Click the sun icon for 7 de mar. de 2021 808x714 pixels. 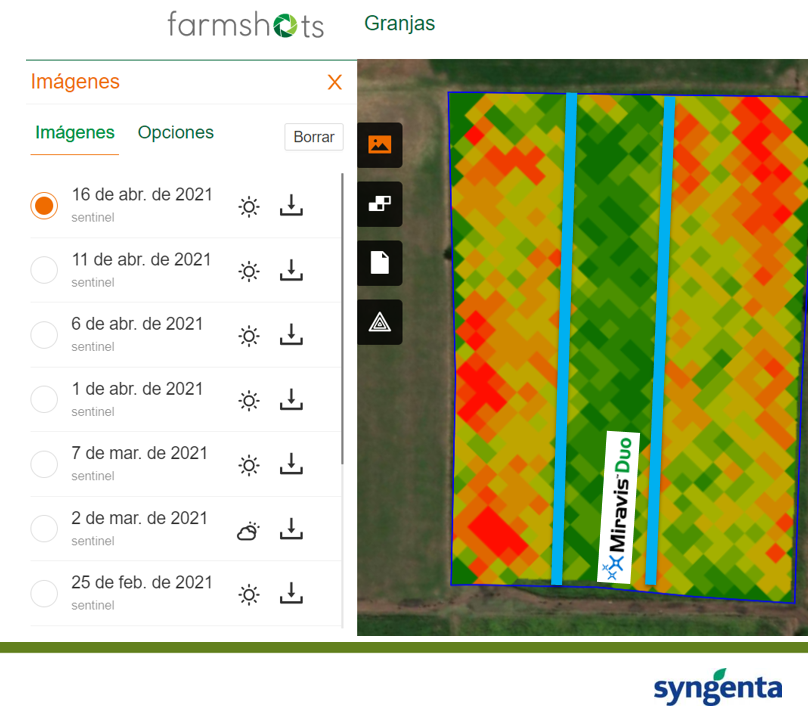[x=249, y=466]
